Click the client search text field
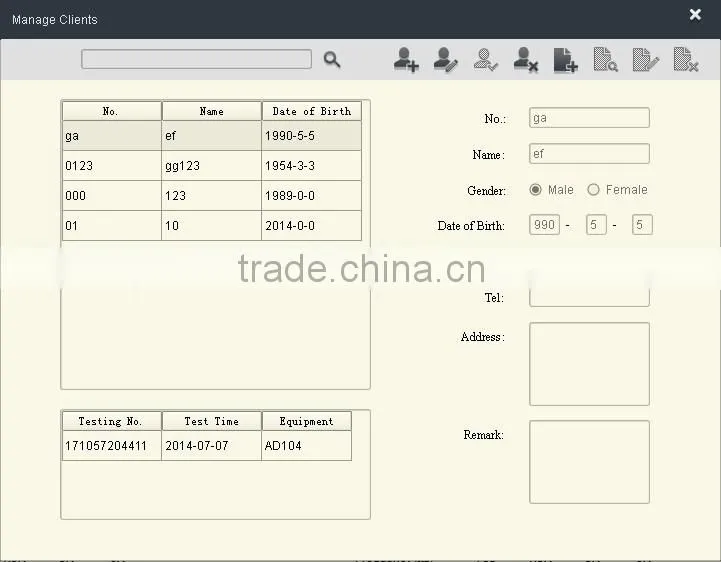 click(x=196, y=59)
